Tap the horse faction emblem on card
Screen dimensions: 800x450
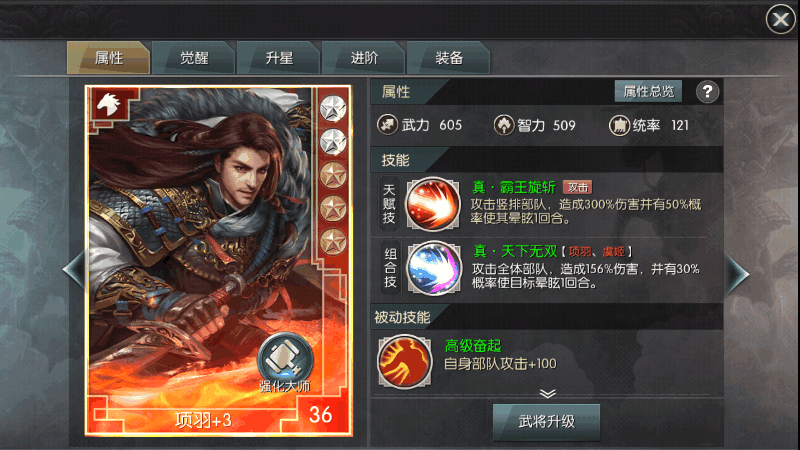tap(109, 104)
